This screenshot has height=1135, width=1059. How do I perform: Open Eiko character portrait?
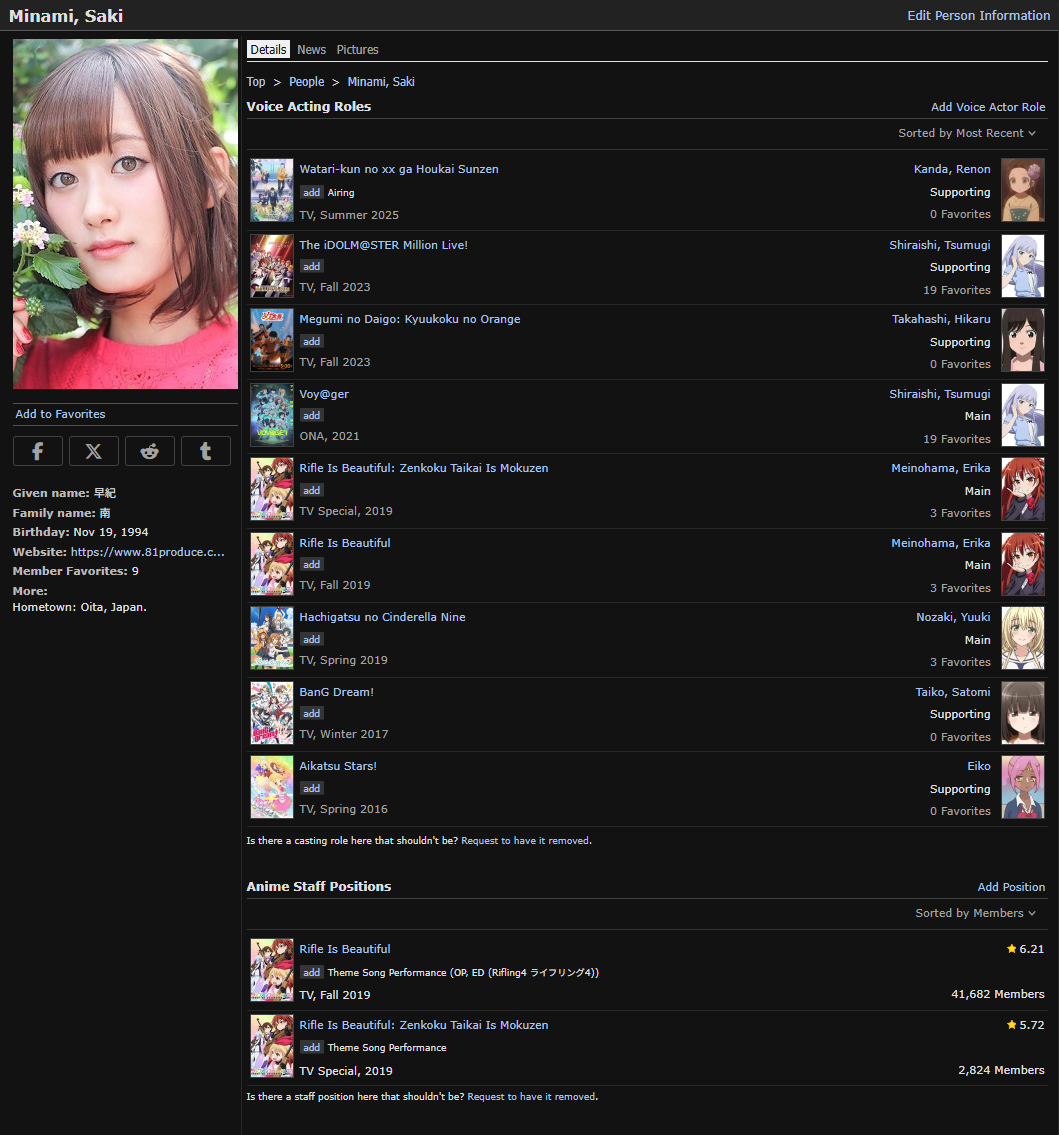(1022, 787)
